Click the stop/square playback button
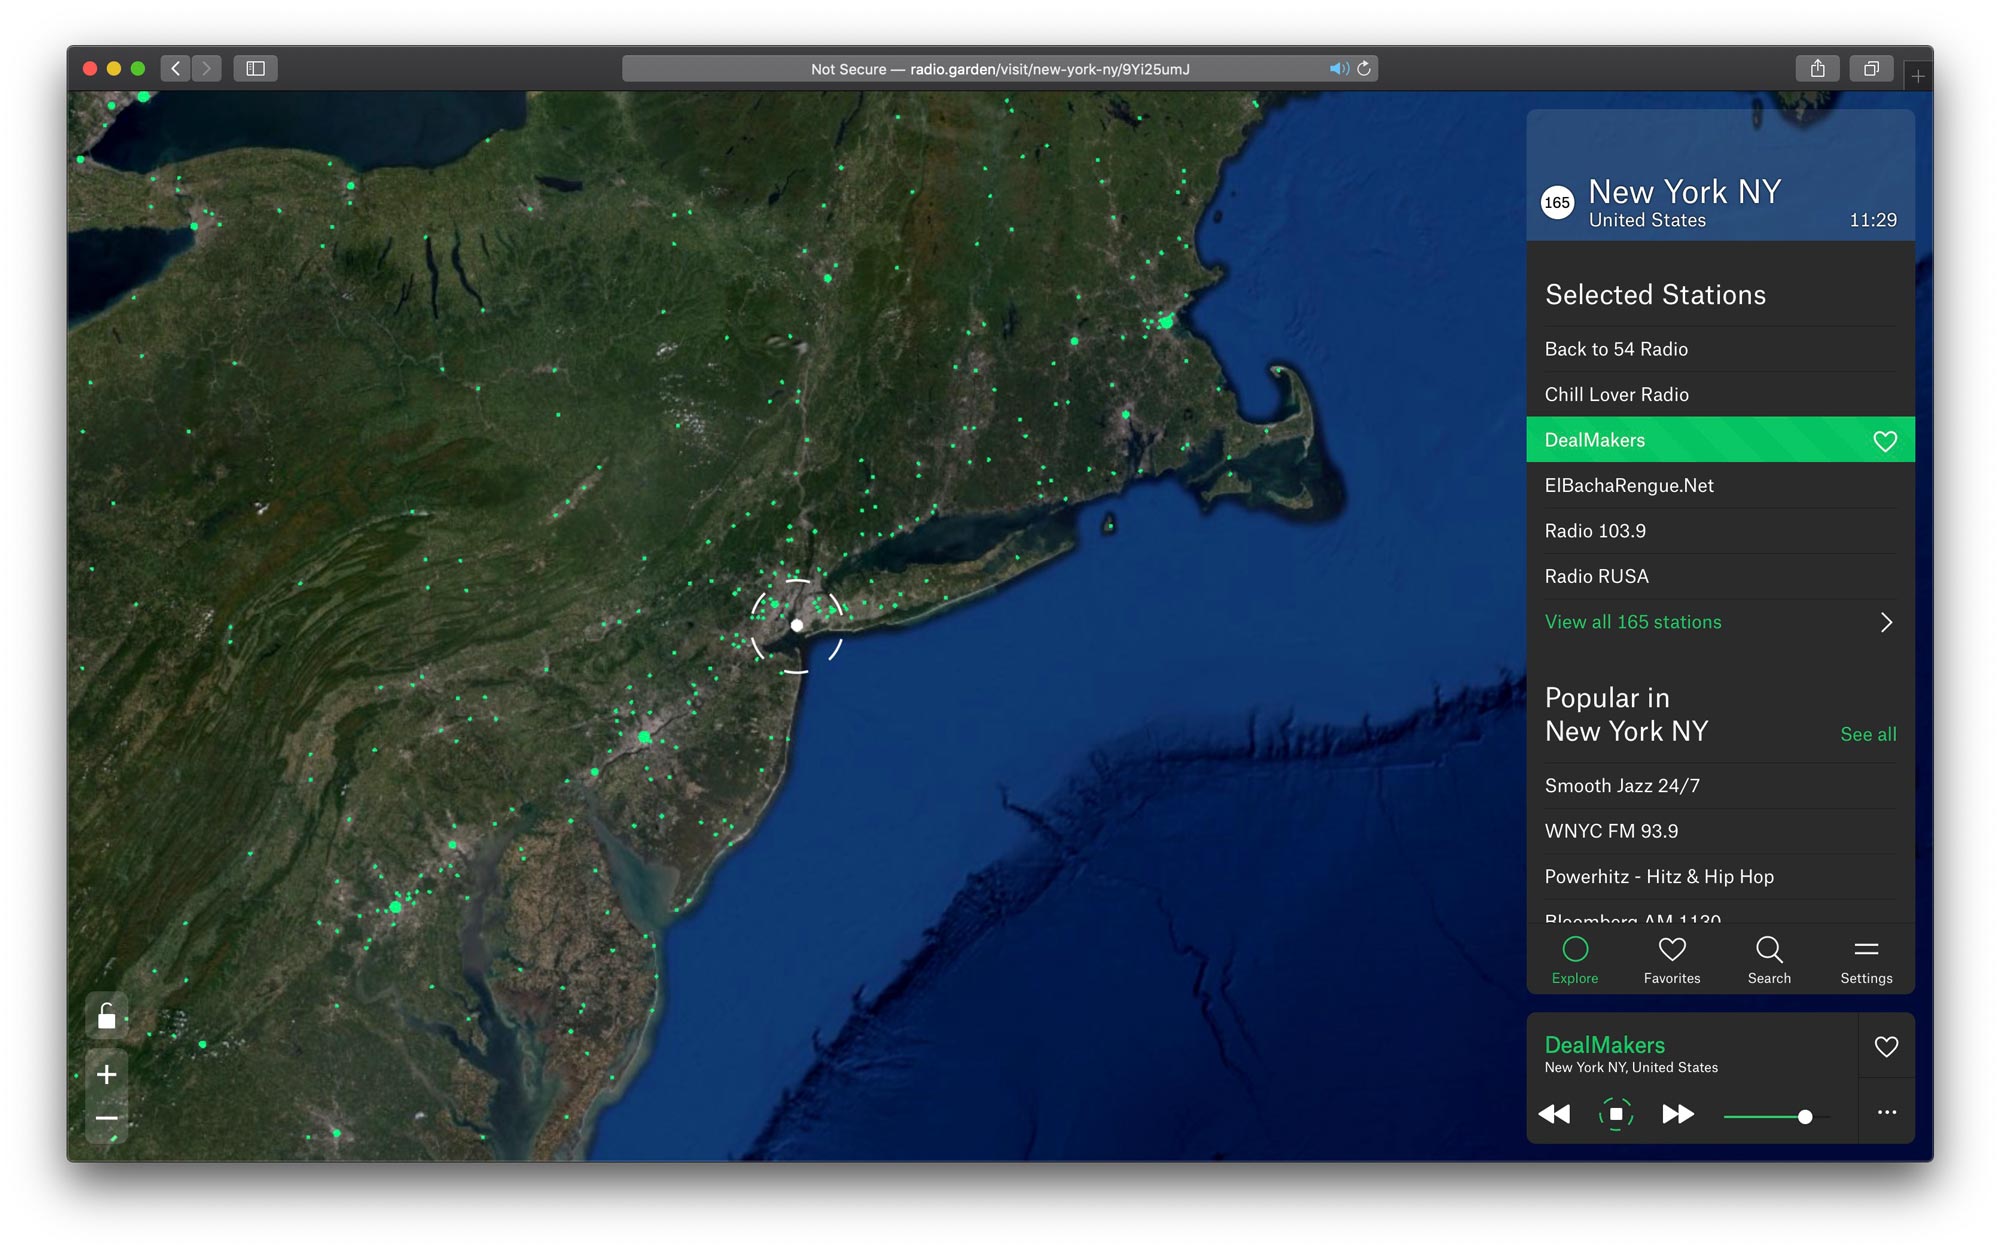This screenshot has width=2000, height=1250. (1614, 1113)
